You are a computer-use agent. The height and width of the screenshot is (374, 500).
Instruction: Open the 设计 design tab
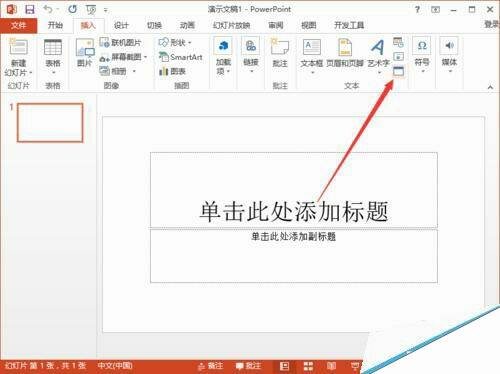(121, 25)
